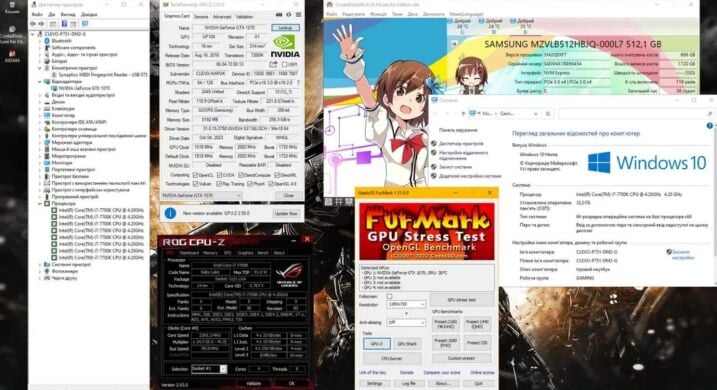
Task: Click small chibi character image in CrystalDiskInfo
Action: click(x=472, y=75)
